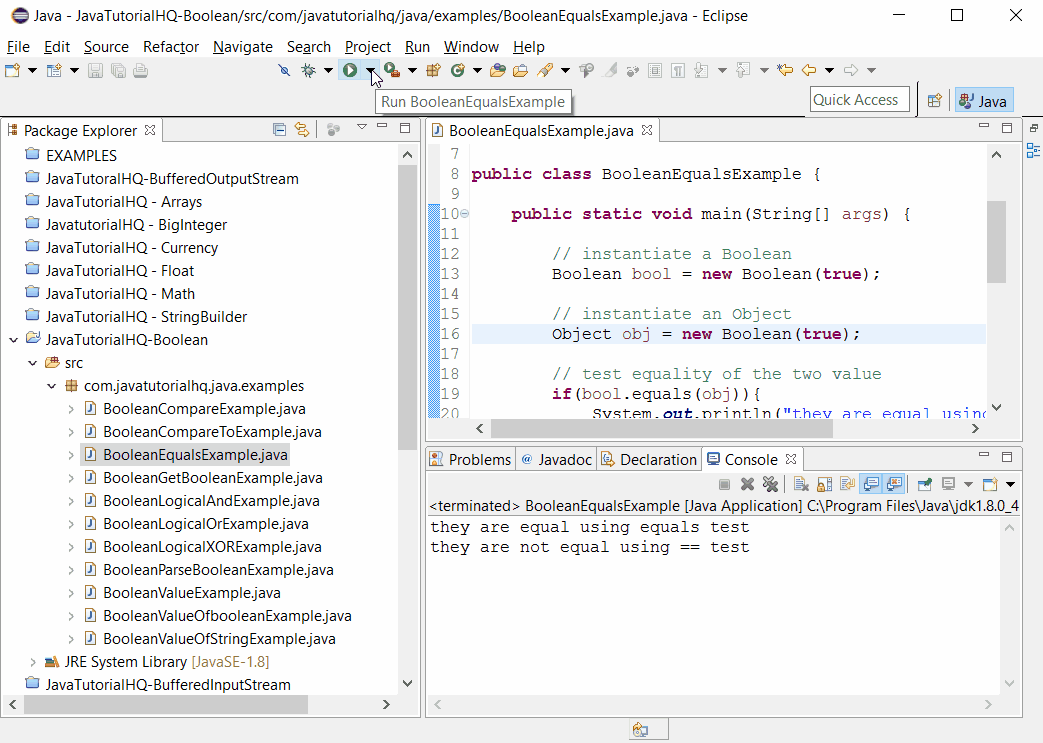Click Previous Annotation toolbar icon
This screenshot has width=1043, height=743.
tap(744, 70)
